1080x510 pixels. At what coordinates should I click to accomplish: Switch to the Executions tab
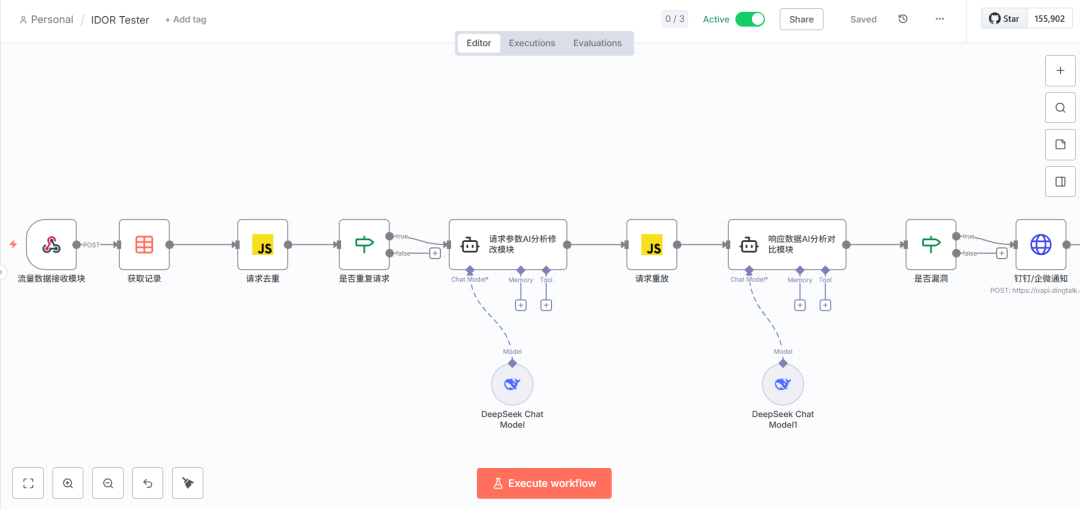[x=532, y=43]
